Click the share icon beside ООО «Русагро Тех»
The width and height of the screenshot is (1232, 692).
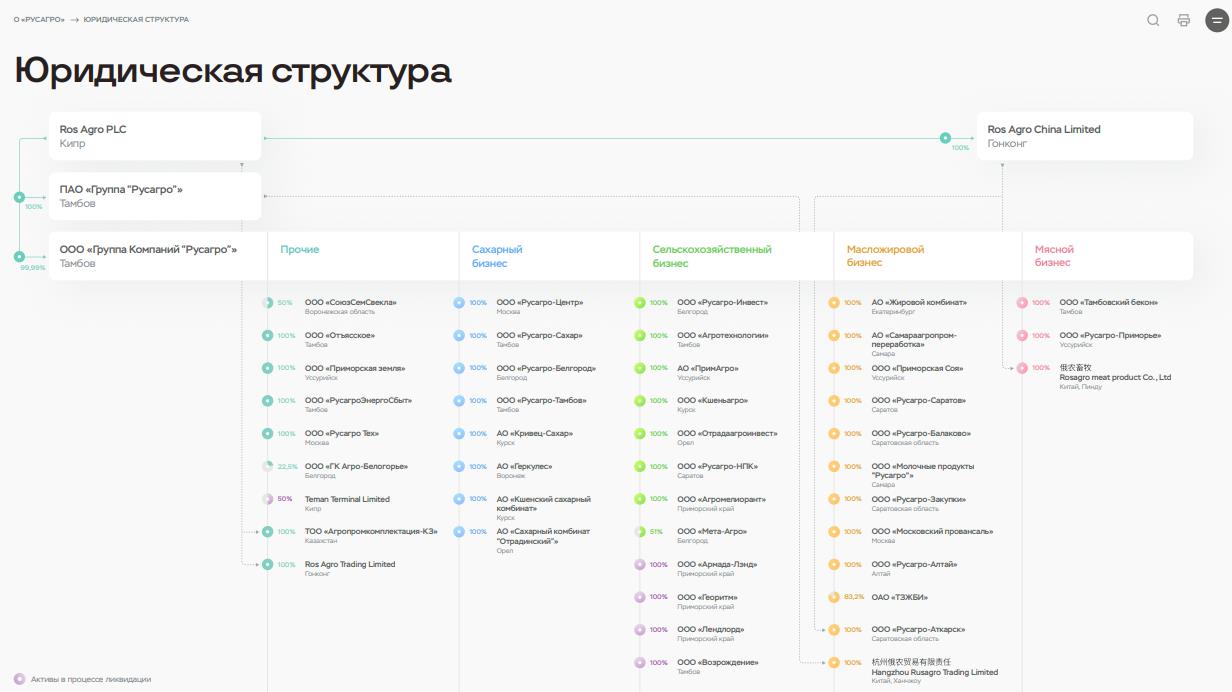click(x=267, y=434)
